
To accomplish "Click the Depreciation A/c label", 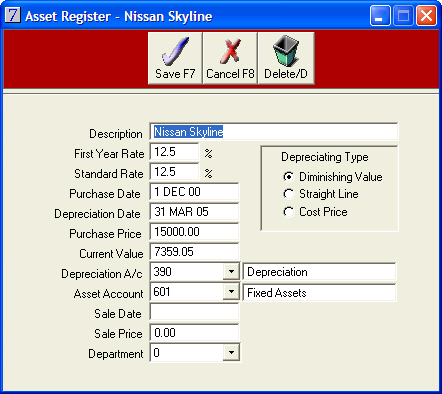I will coord(102,274).
